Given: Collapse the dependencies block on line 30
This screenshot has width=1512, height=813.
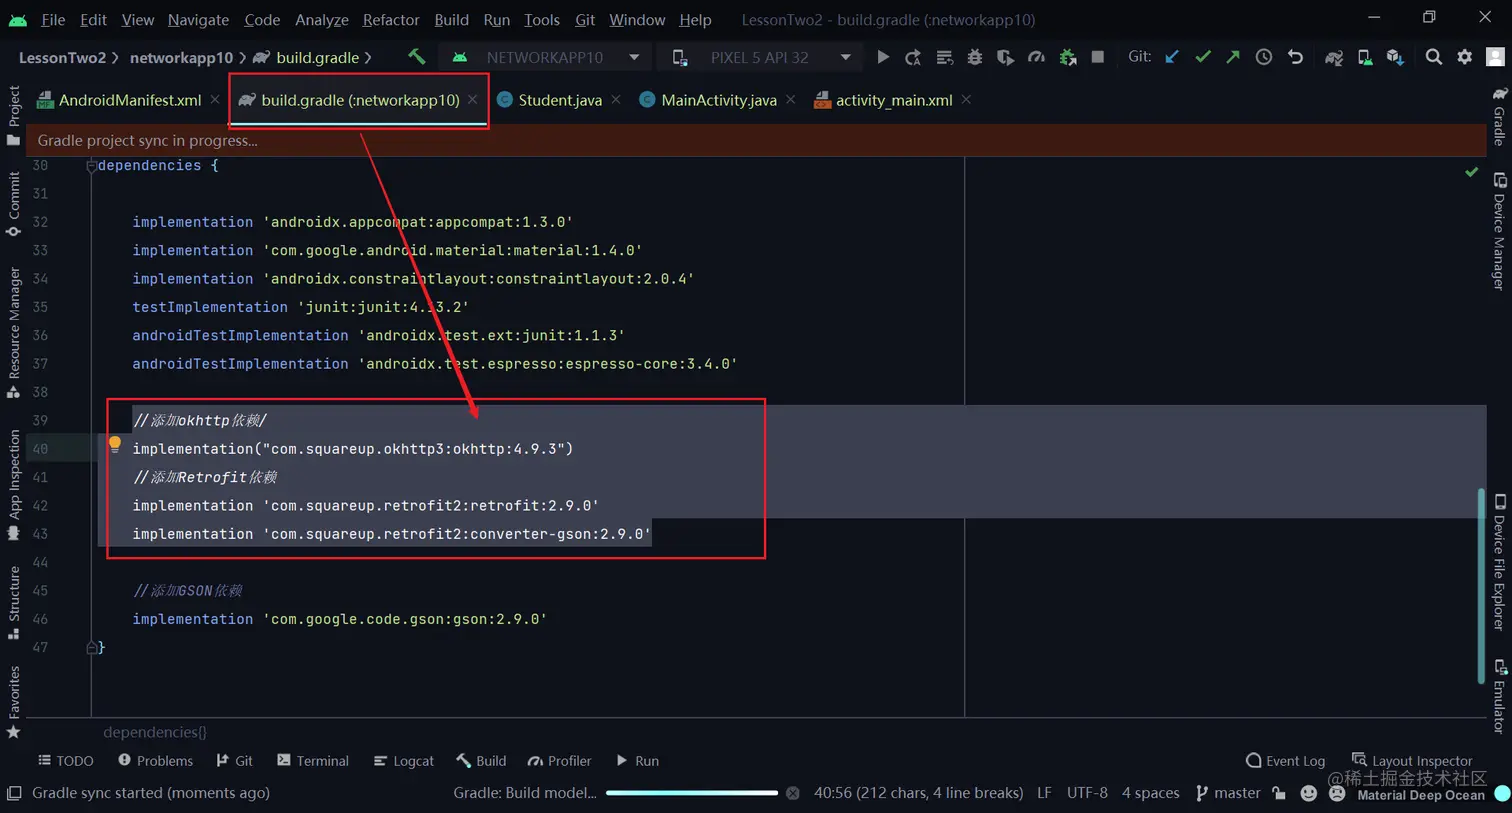Looking at the screenshot, I should click(x=91, y=166).
